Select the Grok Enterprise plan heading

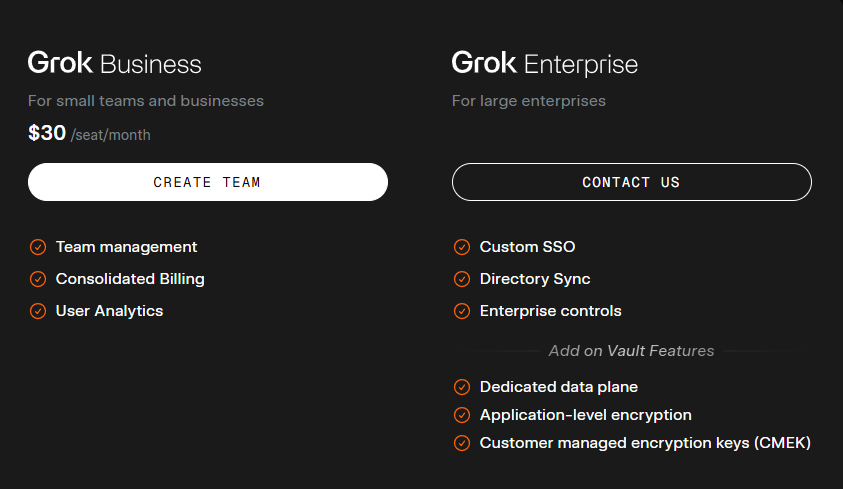(x=545, y=64)
